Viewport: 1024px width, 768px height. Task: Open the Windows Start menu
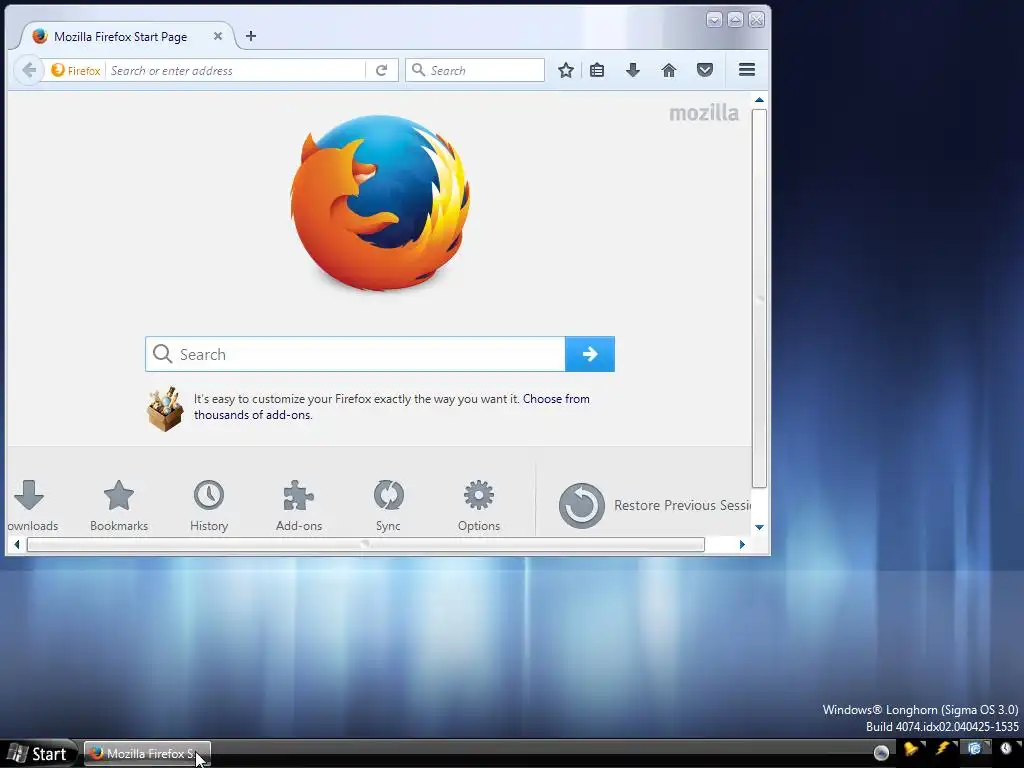38,754
